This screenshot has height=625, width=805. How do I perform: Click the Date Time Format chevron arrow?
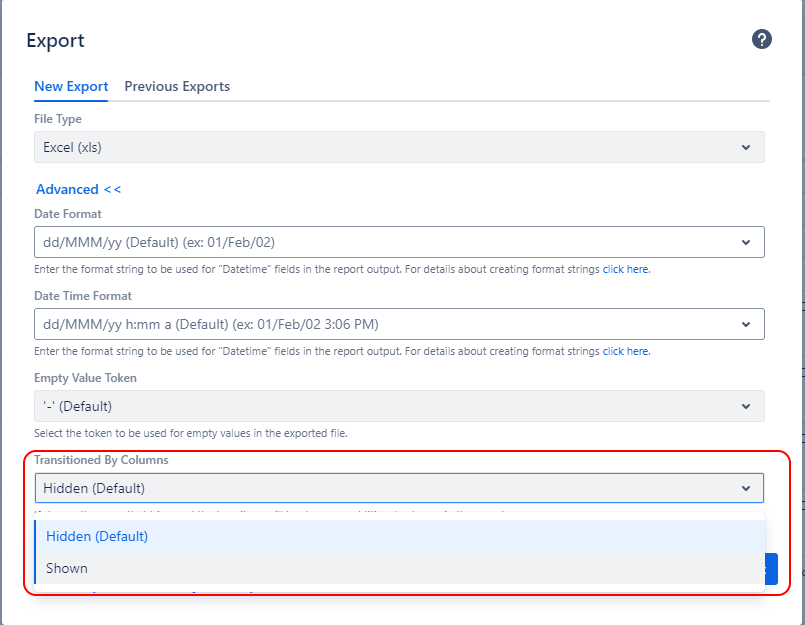[x=746, y=324]
